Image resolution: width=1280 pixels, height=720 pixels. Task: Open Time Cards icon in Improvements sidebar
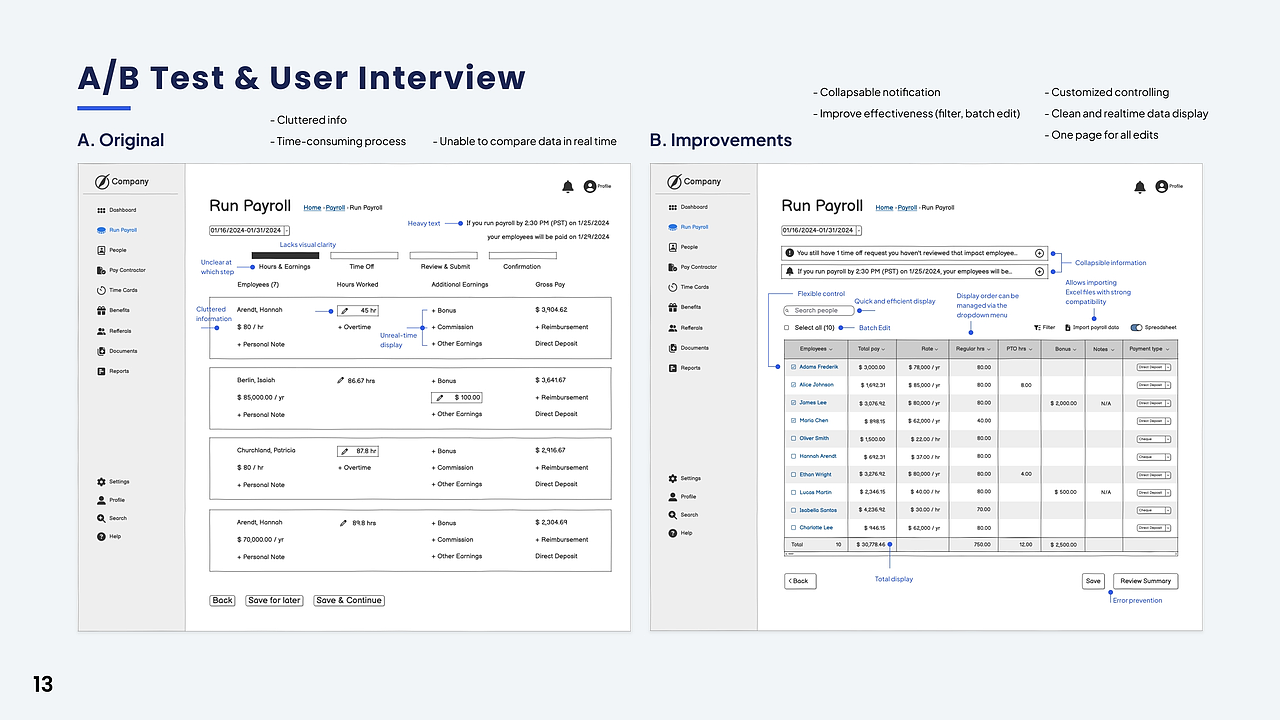(x=673, y=287)
